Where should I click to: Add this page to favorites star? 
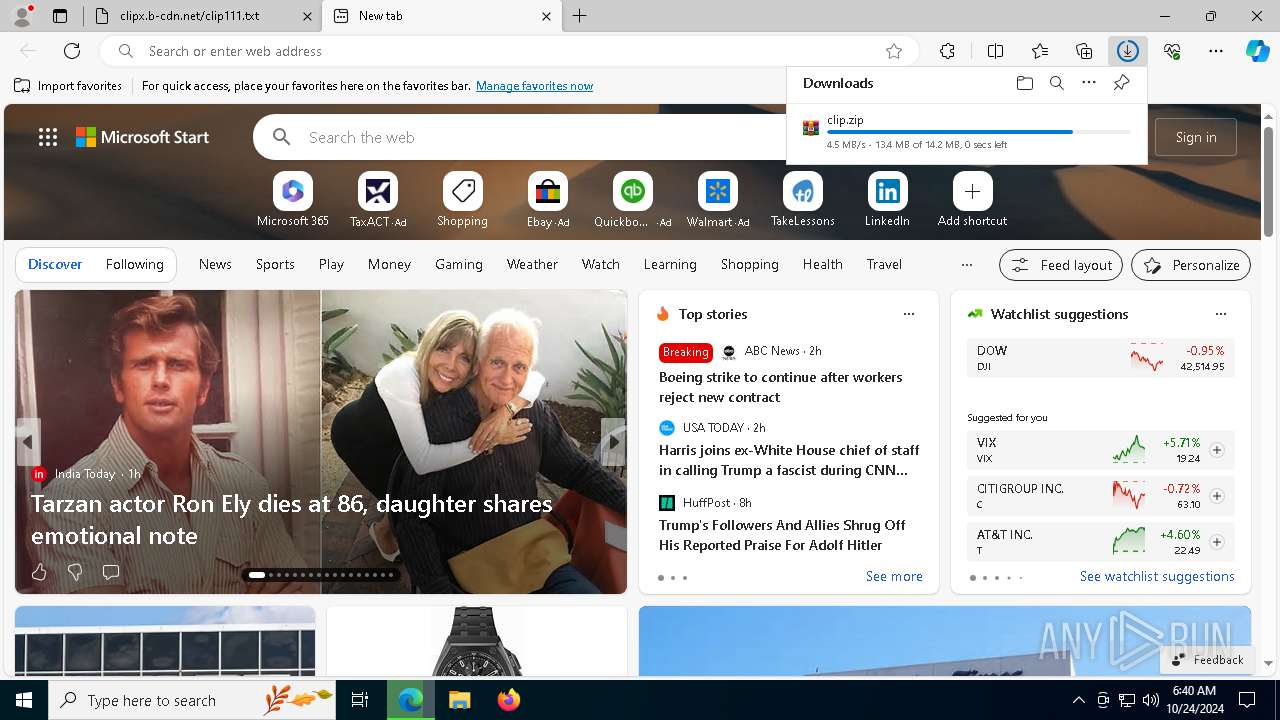tap(894, 51)
